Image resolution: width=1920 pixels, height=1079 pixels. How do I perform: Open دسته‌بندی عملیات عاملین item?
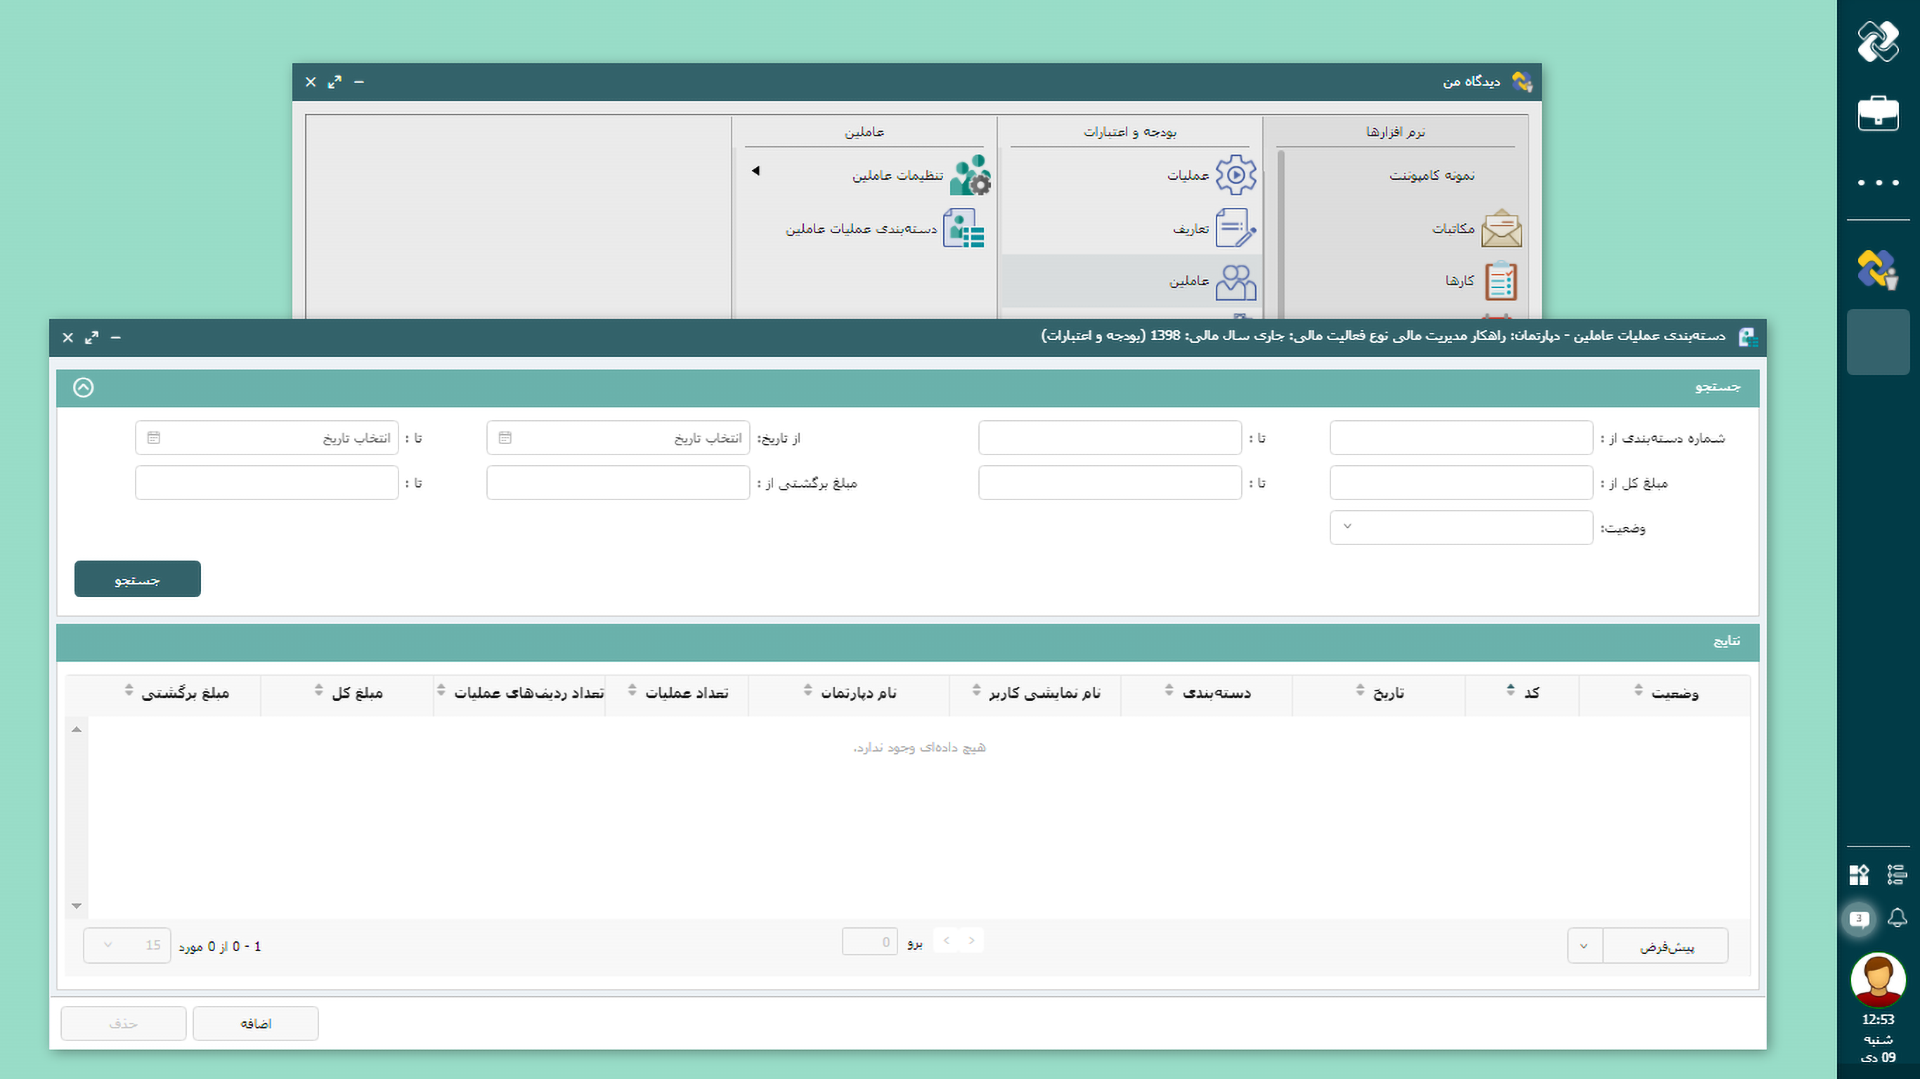point(963,229)
